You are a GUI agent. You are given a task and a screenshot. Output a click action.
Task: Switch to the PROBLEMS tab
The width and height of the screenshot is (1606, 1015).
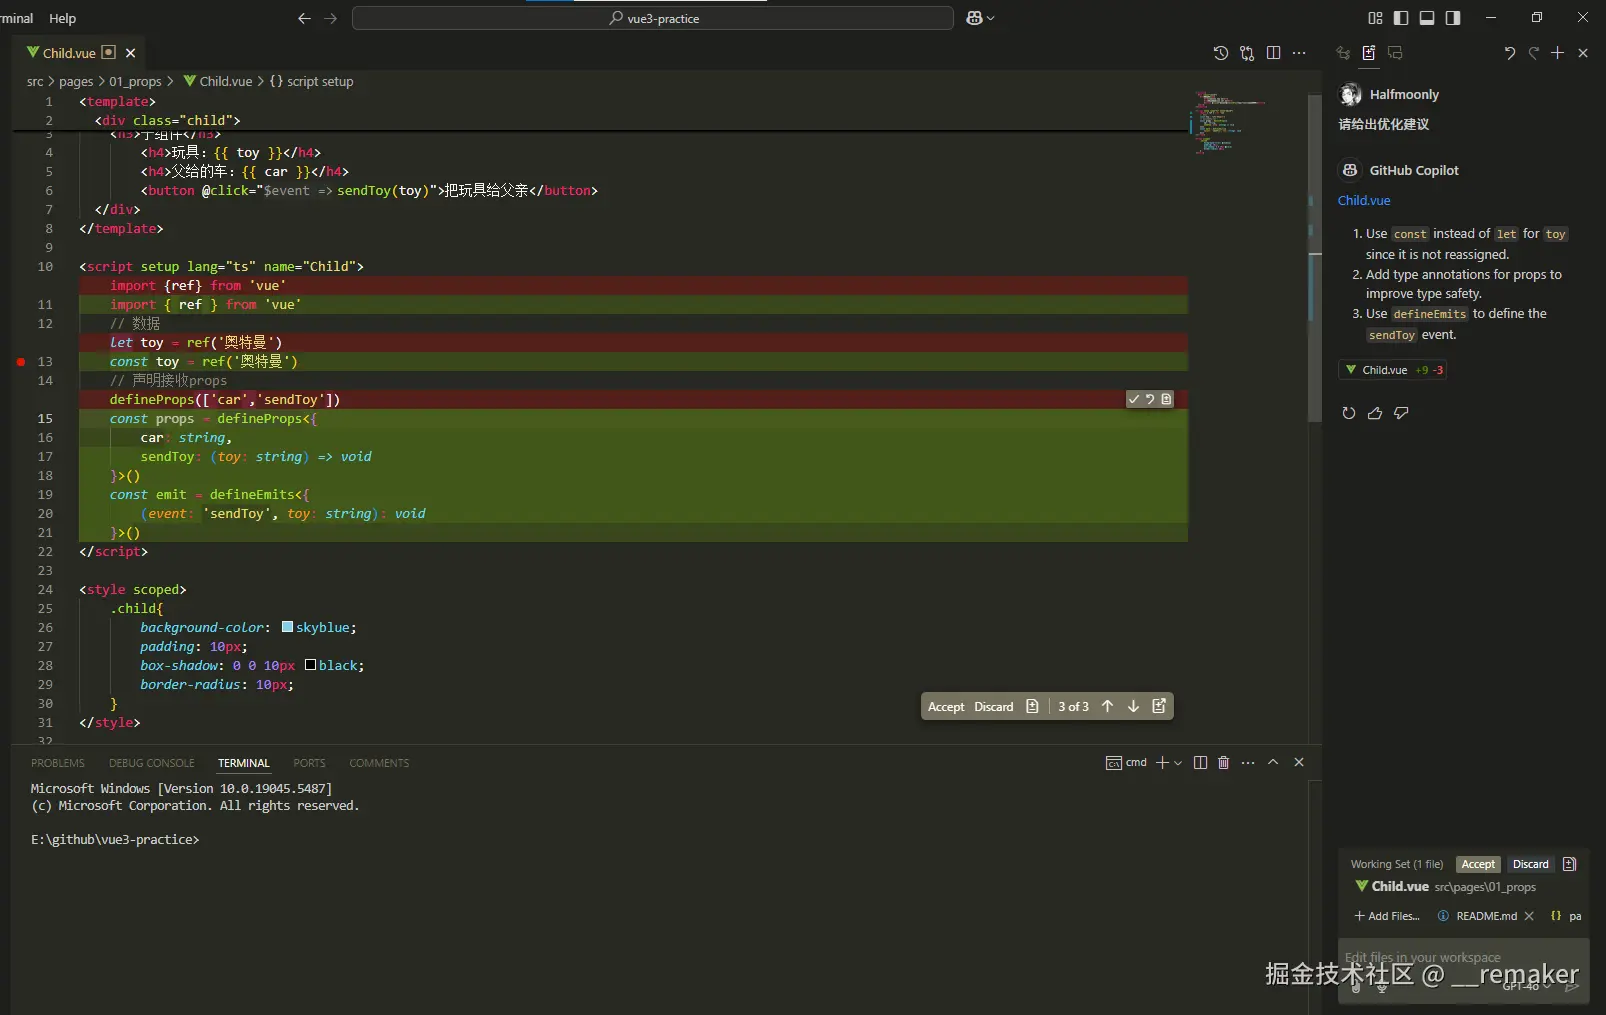pyautogui.click(x=58, y=763)
